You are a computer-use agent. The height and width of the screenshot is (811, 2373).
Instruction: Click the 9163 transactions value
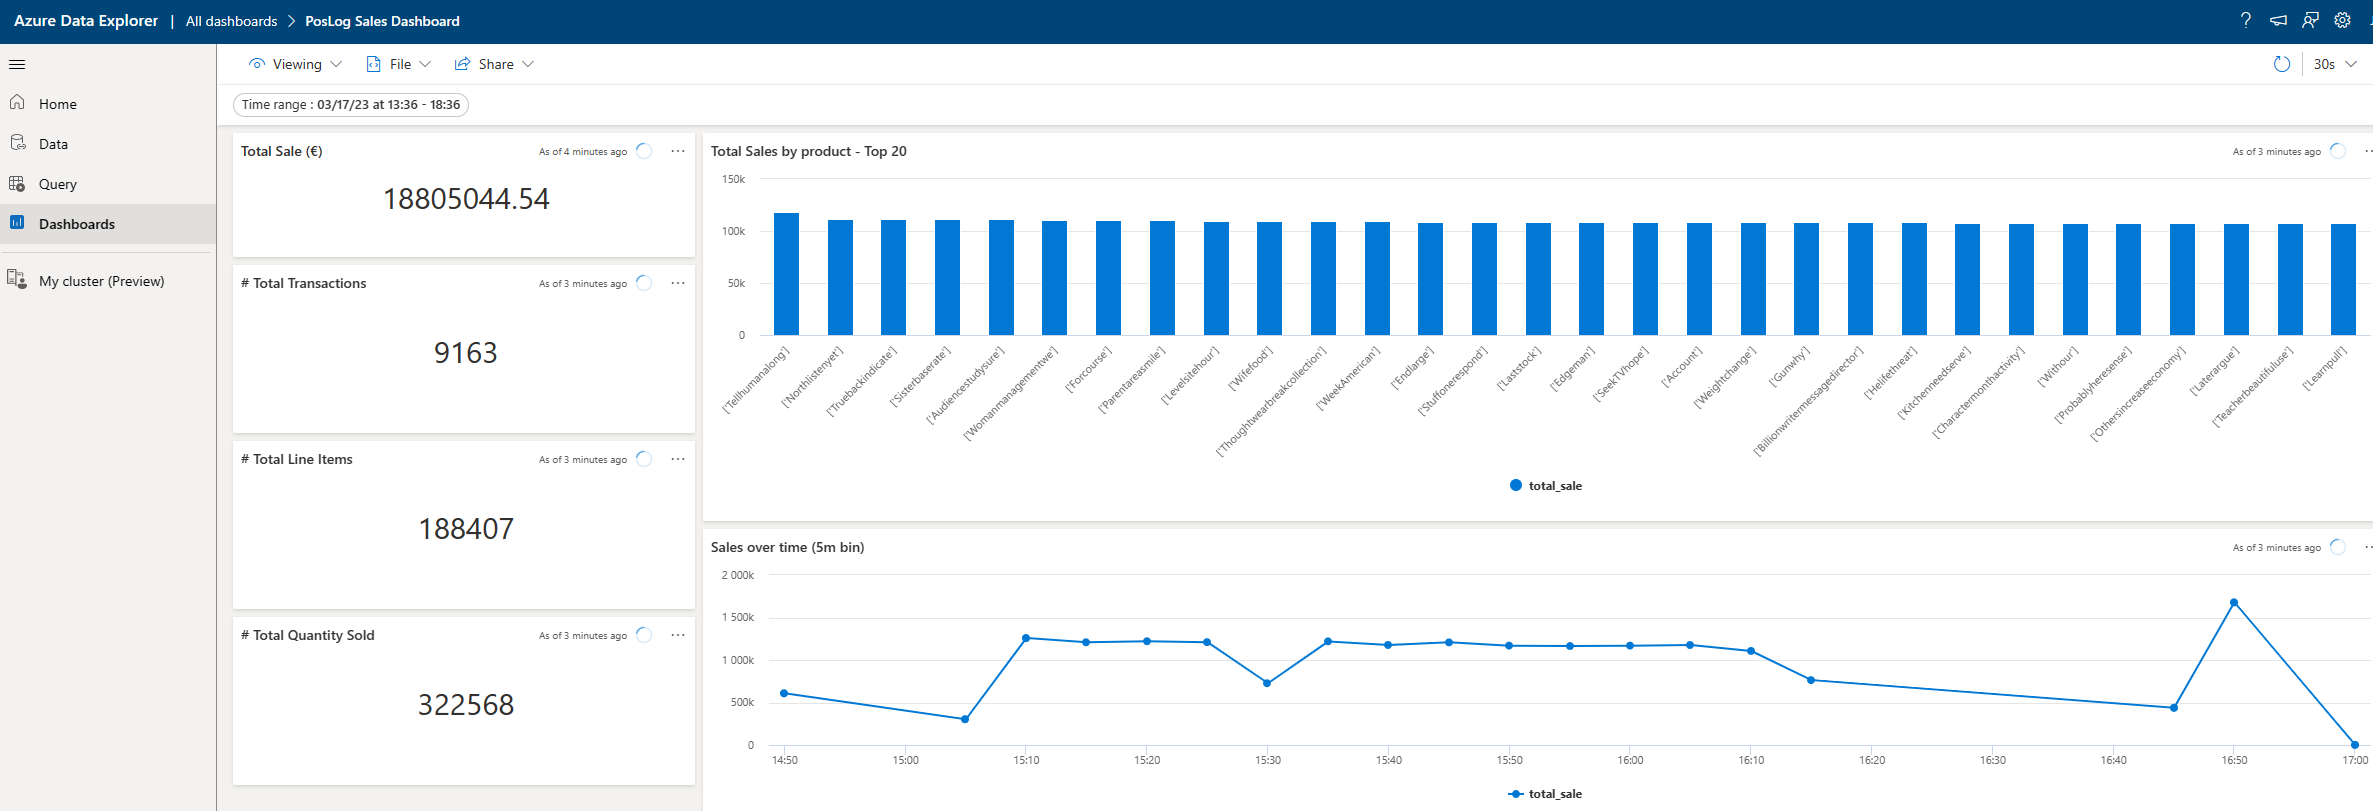click(465, 353)
